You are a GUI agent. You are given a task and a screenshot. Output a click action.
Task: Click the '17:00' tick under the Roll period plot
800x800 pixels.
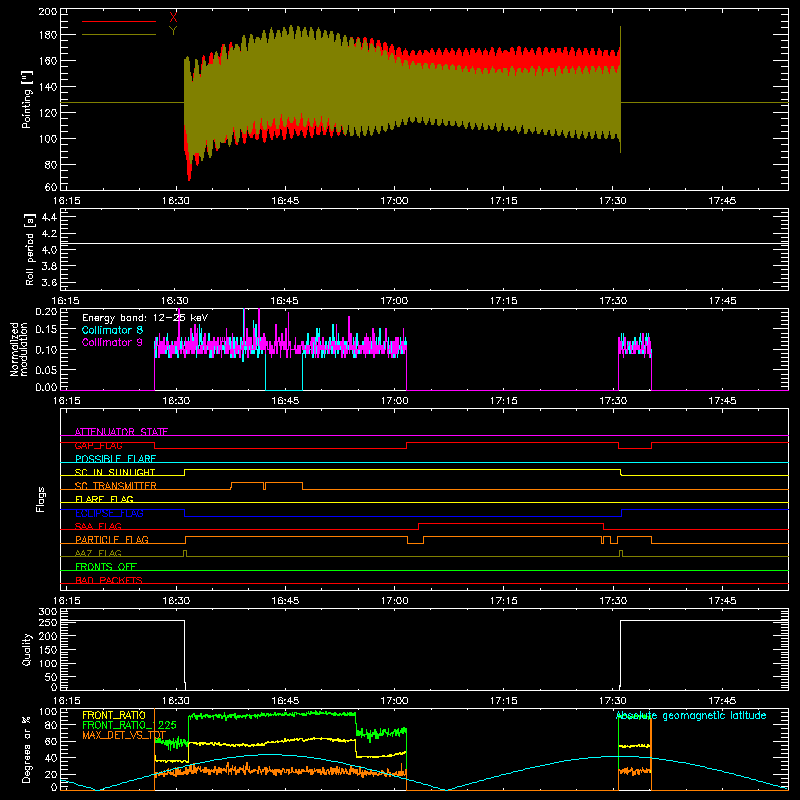[394, 301]
